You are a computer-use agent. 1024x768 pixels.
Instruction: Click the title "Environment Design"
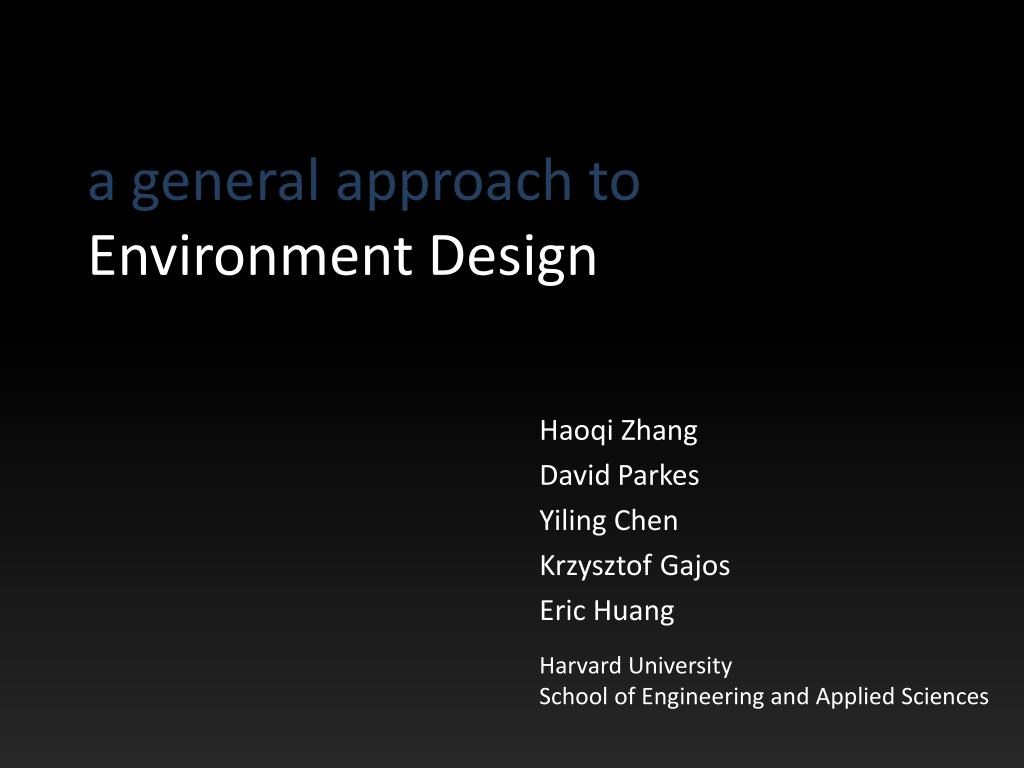pyautogui.click(x=343, y=257)
